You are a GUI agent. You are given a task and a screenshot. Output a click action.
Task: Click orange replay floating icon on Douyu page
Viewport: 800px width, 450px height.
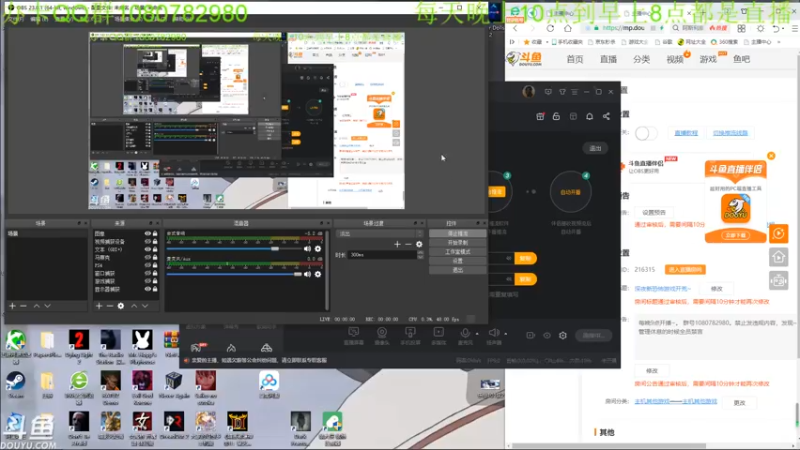pos(779,234)
